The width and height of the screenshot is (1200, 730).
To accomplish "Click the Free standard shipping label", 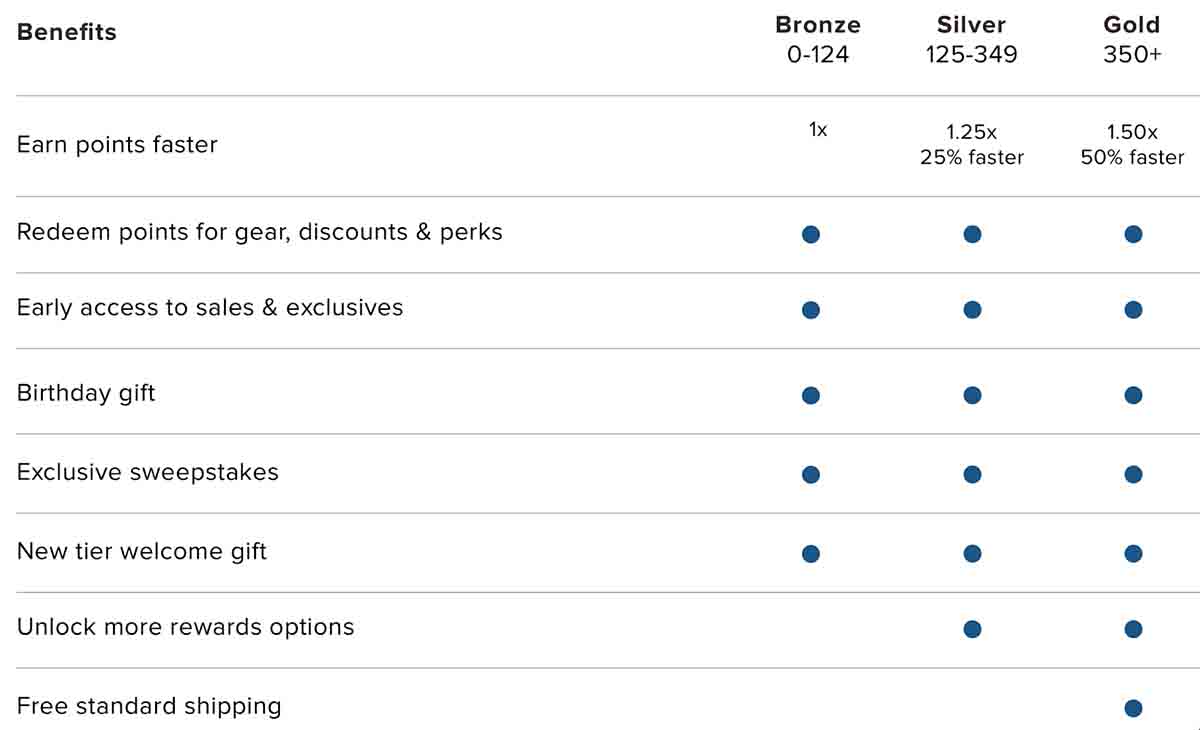I will (x=149, y=706).
